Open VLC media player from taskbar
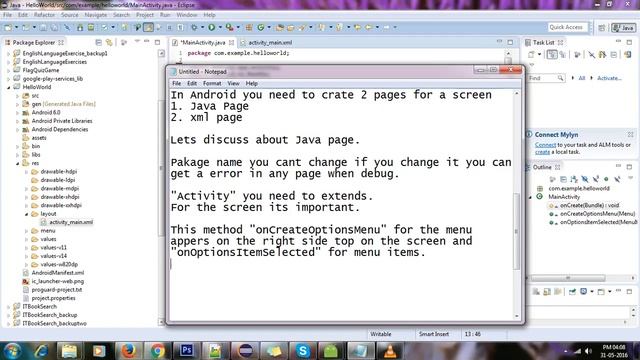The image size is (640, 360). [390, 351]
